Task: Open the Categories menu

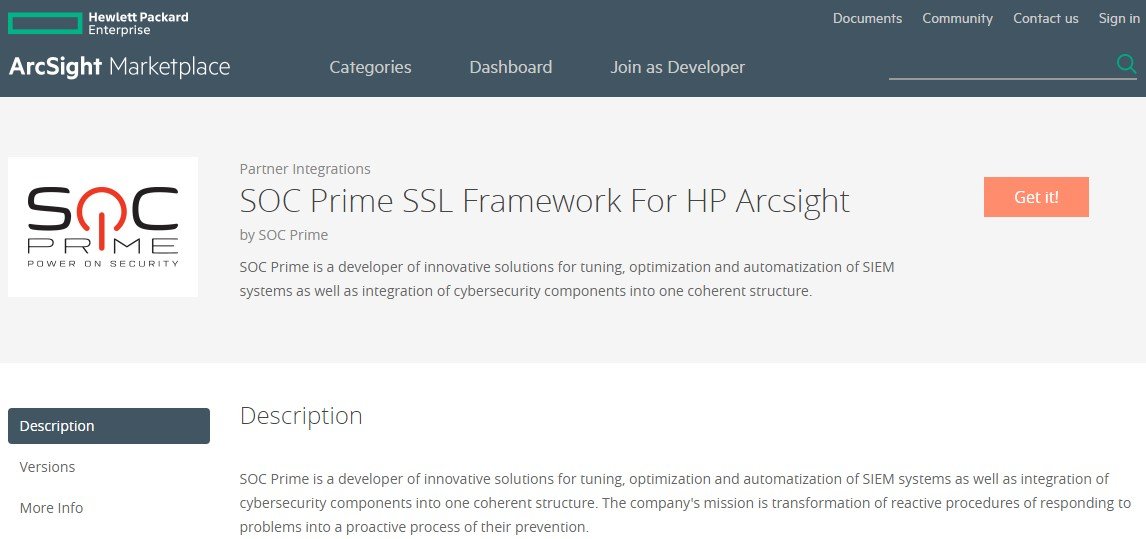Action: coord(370,67)
